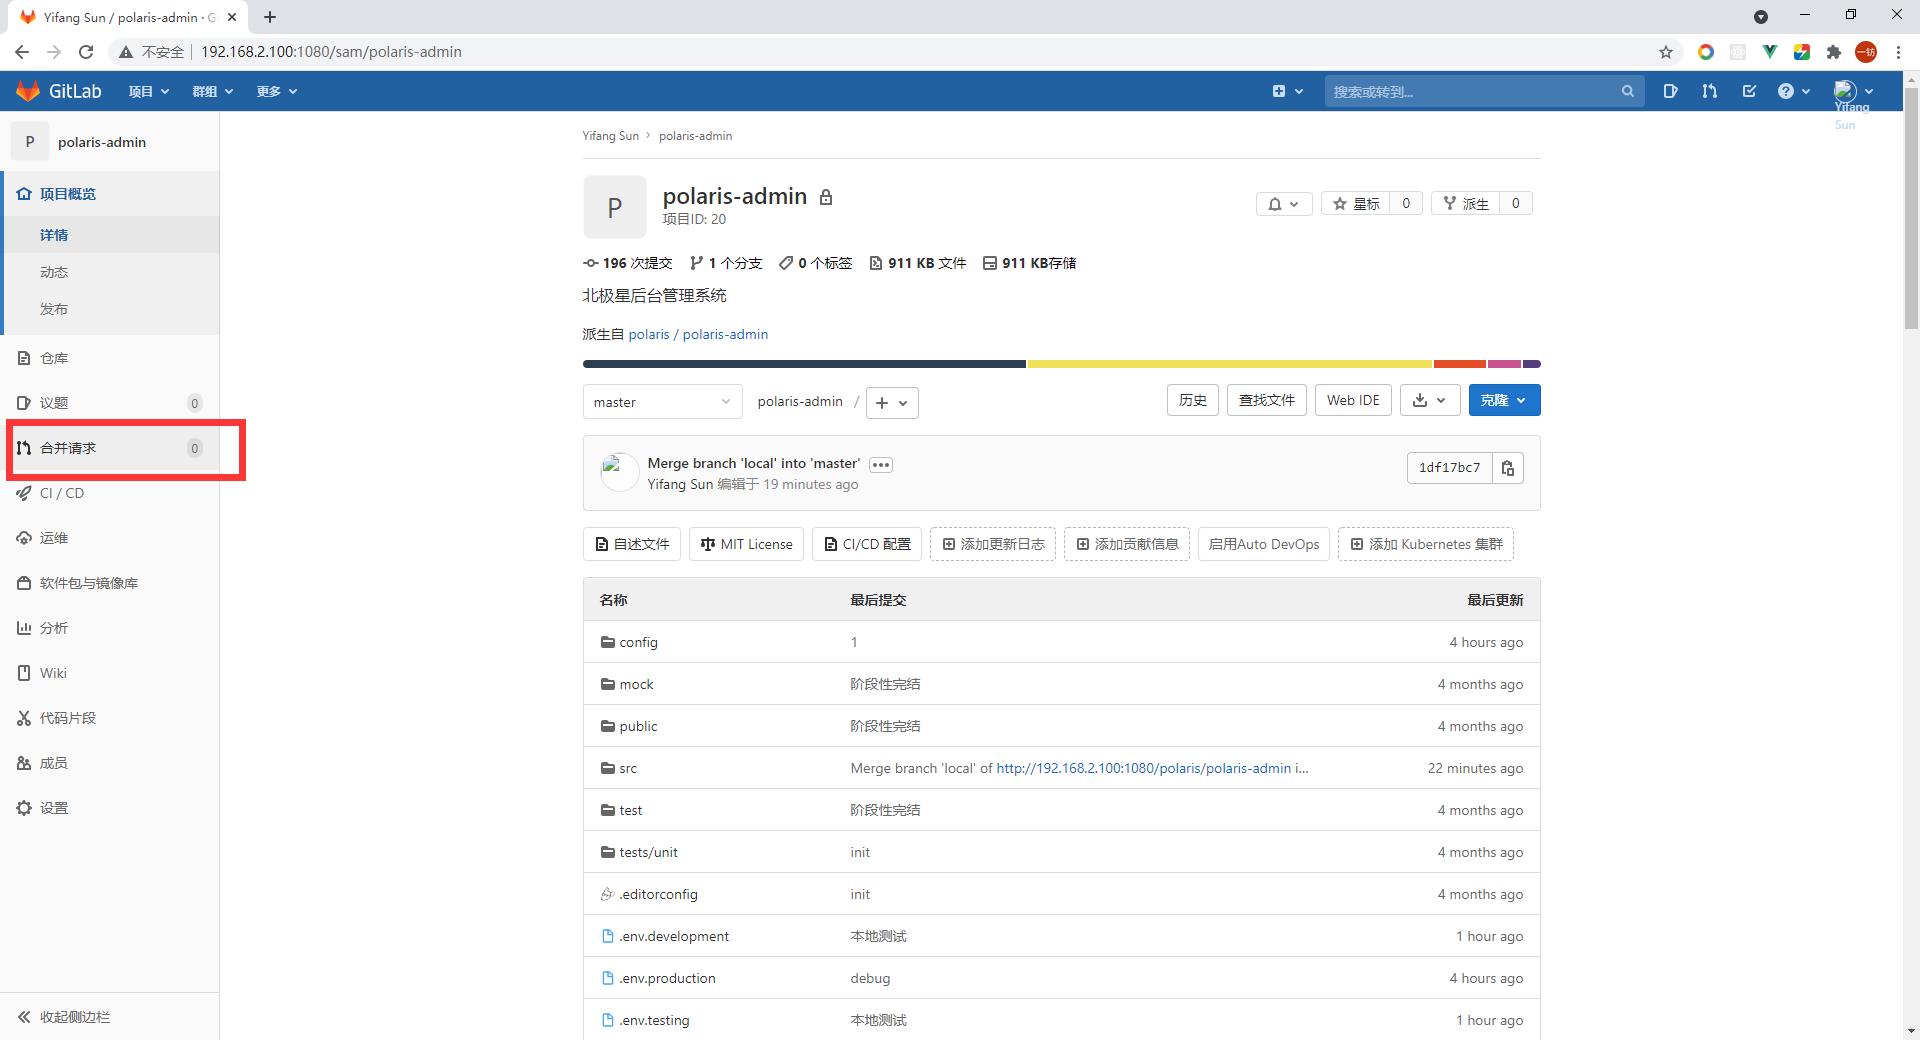Open the Issues icon in top navbar

pos(1670,91)
